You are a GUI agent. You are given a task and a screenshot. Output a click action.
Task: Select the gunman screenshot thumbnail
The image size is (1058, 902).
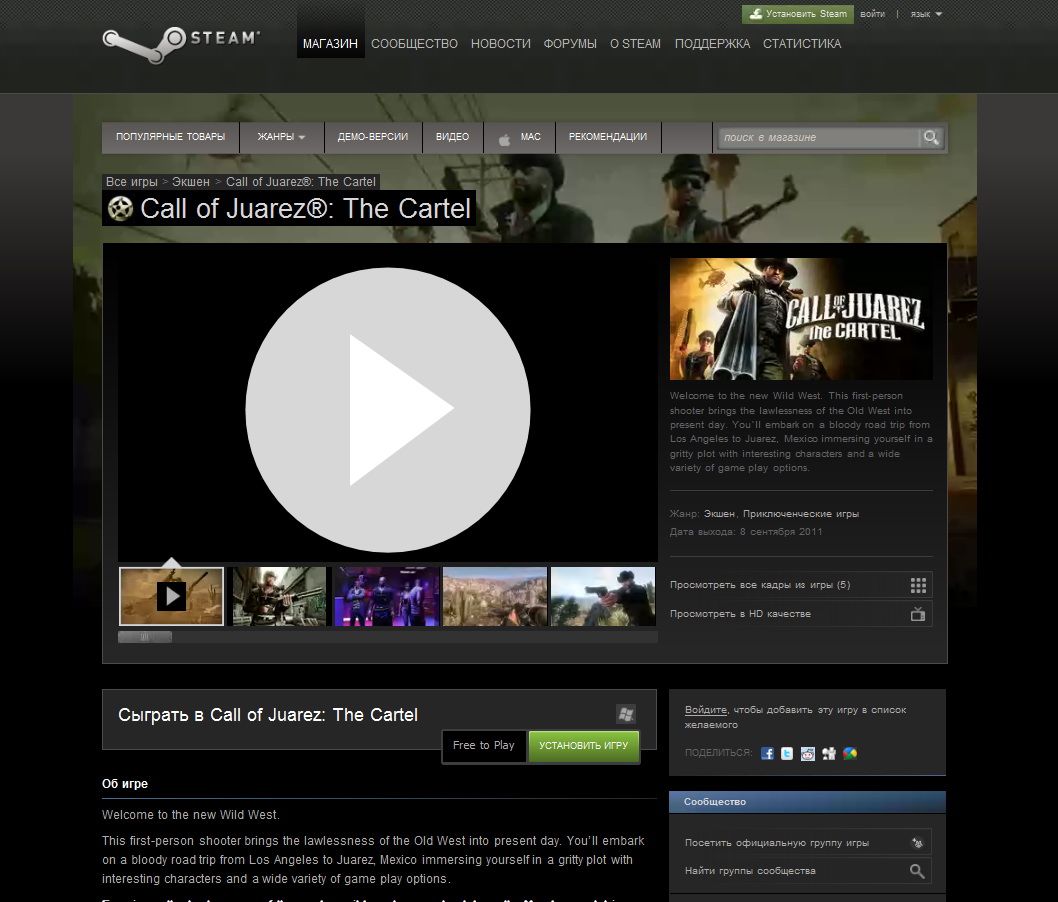click(x=279, y=596)
